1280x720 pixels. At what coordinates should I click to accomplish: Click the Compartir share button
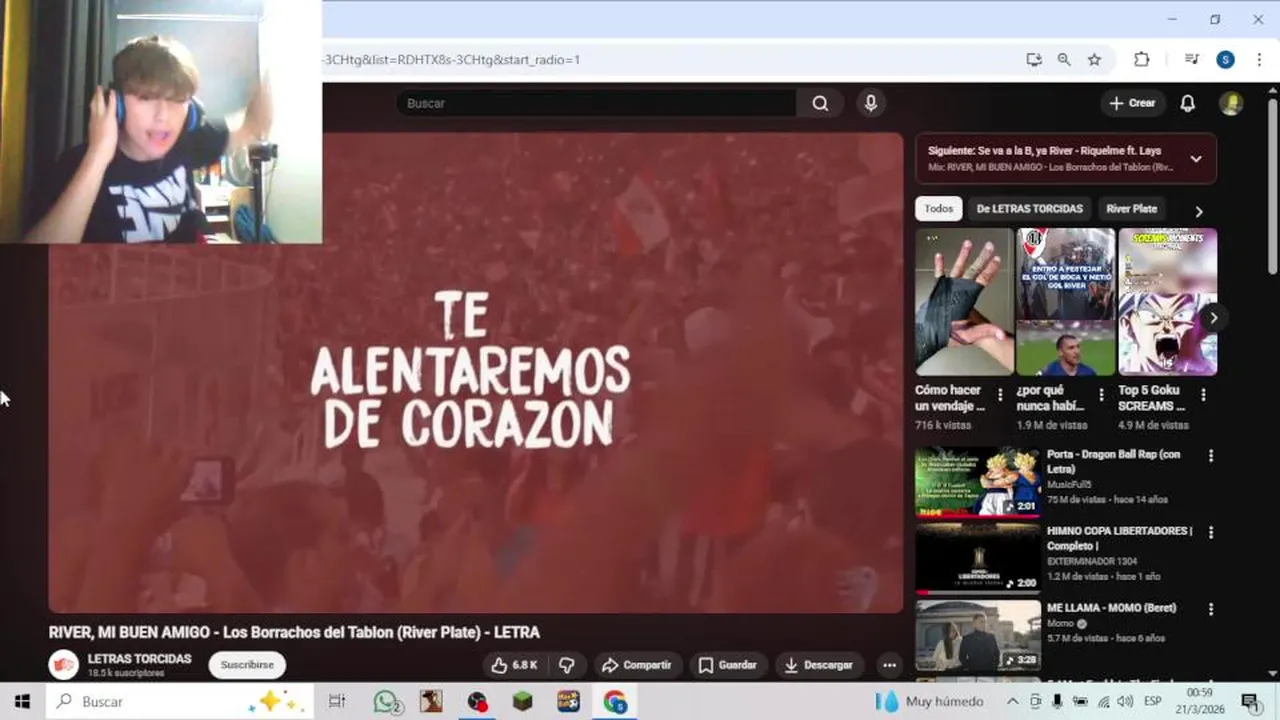[x=637, y=665]
